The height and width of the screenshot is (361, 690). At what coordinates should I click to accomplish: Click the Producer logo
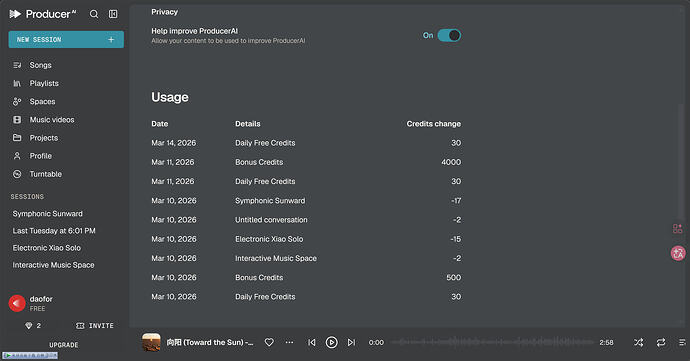pos(43,14)
